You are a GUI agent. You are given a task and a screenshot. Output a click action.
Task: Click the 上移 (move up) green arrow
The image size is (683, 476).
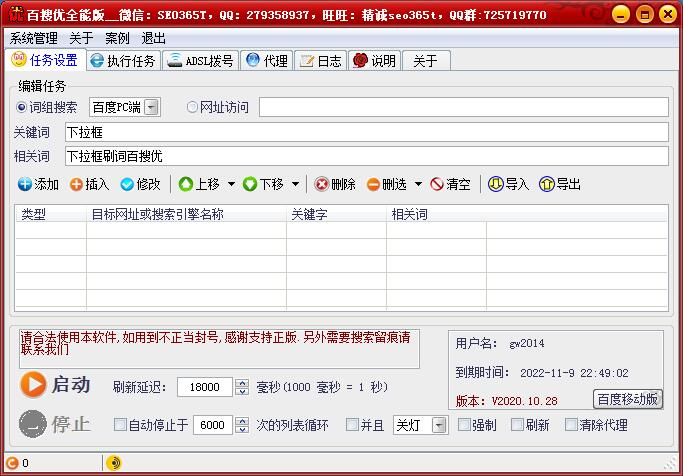(186, 184)
